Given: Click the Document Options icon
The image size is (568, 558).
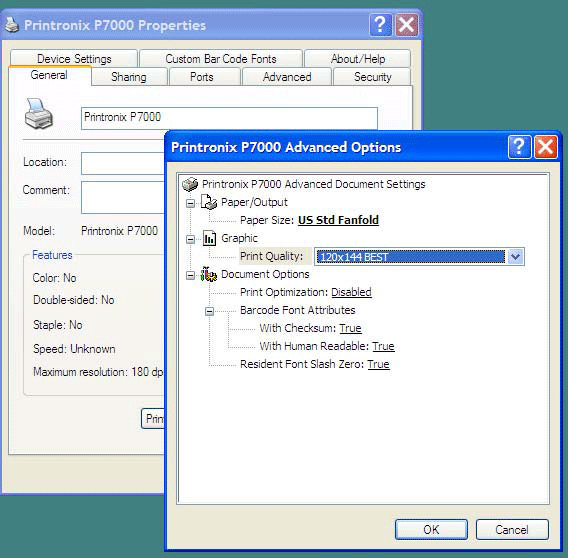Looking at the screenshot, I should click(x=209, y=274).
